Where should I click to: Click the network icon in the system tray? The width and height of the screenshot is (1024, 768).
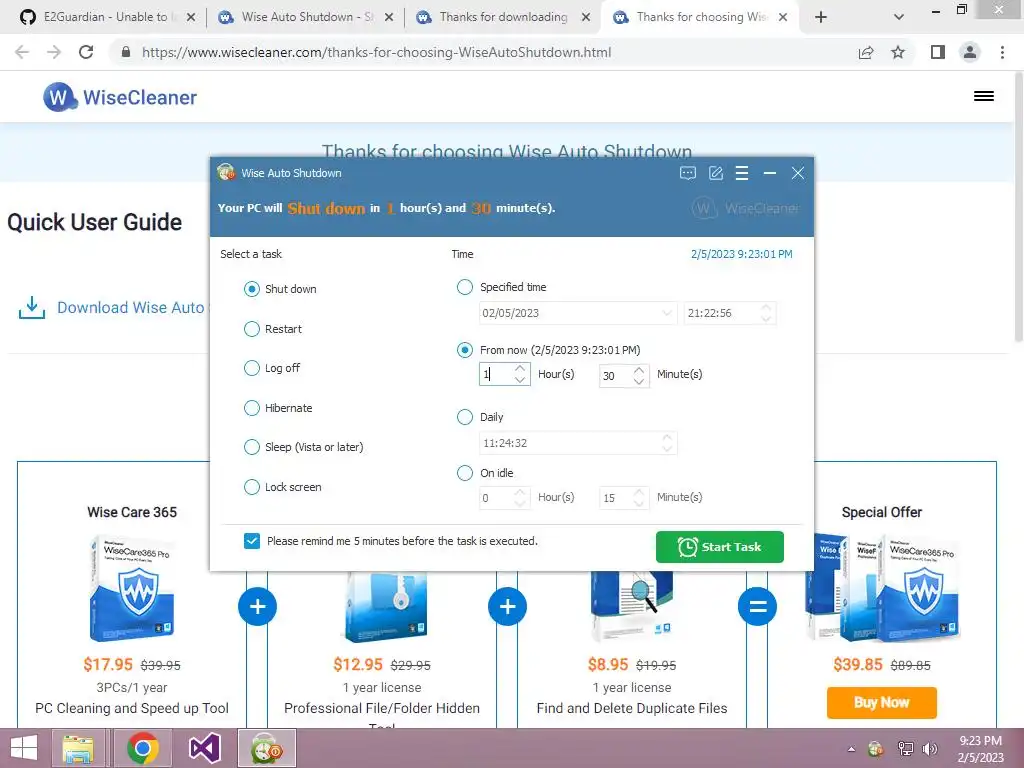(x=905, y=749)
